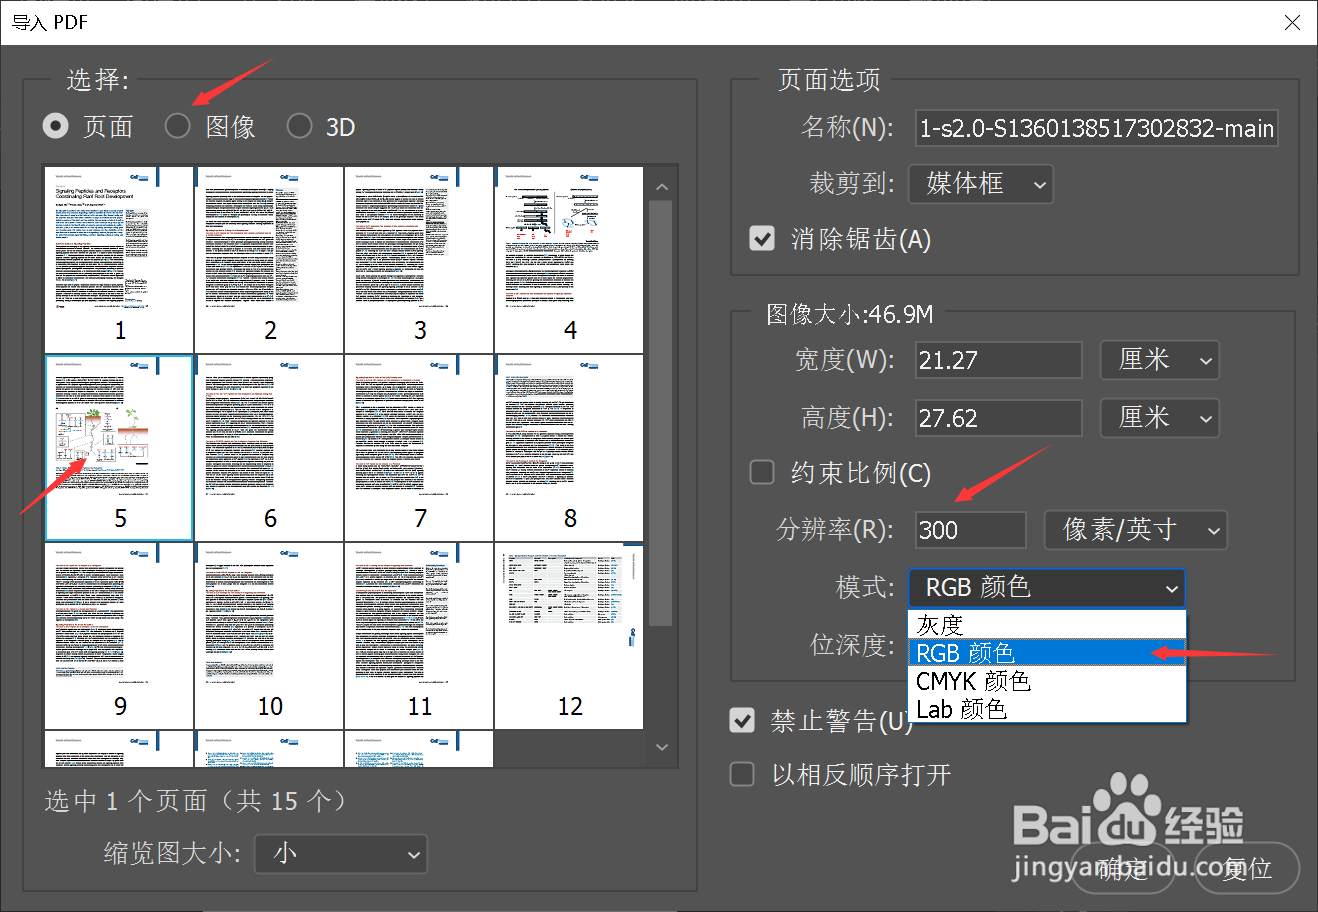Open the 裁剪到 crop-to dropdown

pyautogui.click(x=979, y=184)
